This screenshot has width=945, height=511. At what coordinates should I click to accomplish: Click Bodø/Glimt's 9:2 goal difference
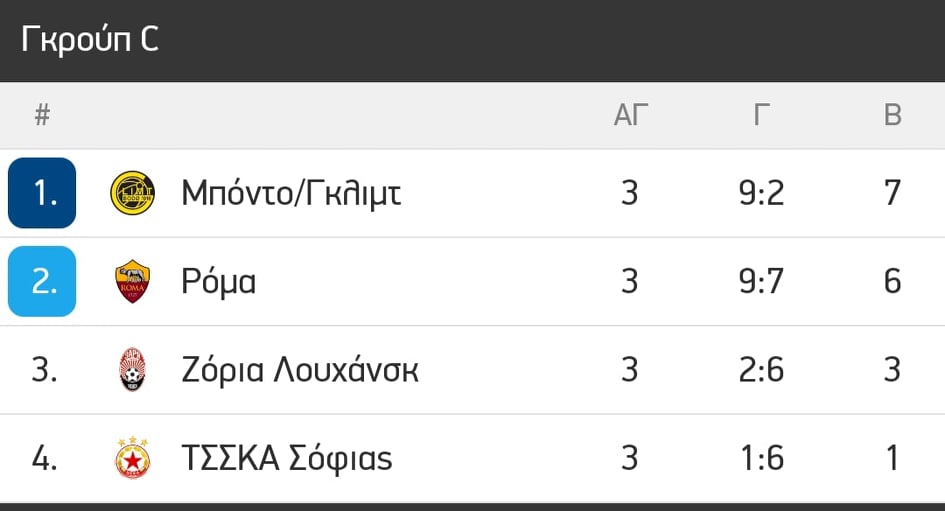[x=762, y=193]
